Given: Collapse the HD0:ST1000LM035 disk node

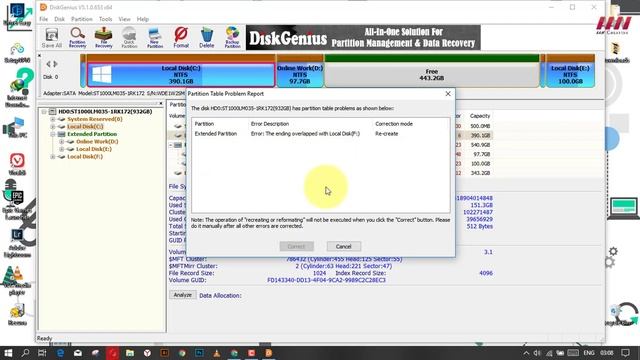Looking at the screenshot, I should pos(44,111).
